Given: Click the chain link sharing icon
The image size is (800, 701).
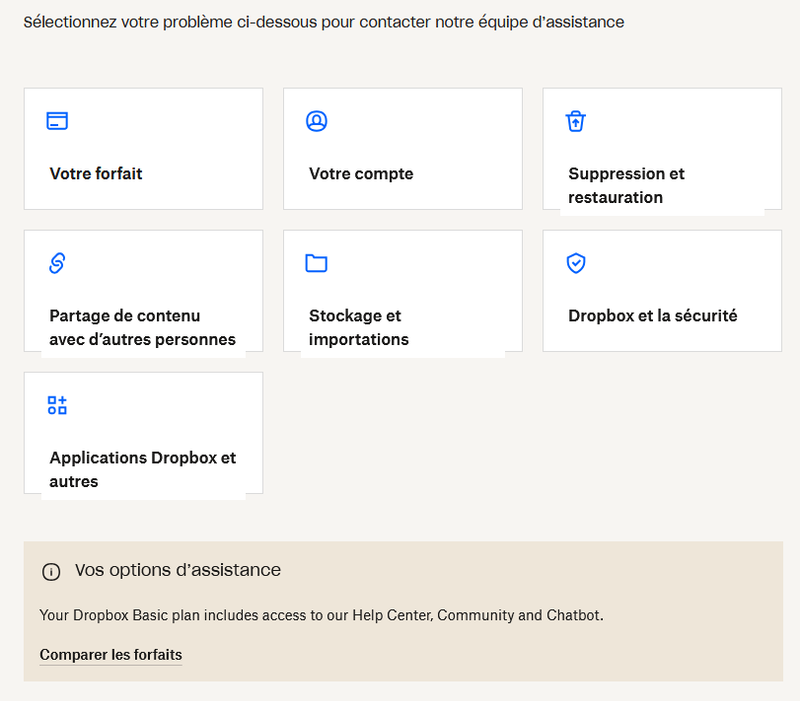Looking at the screenshot, I should click(57, 263).
